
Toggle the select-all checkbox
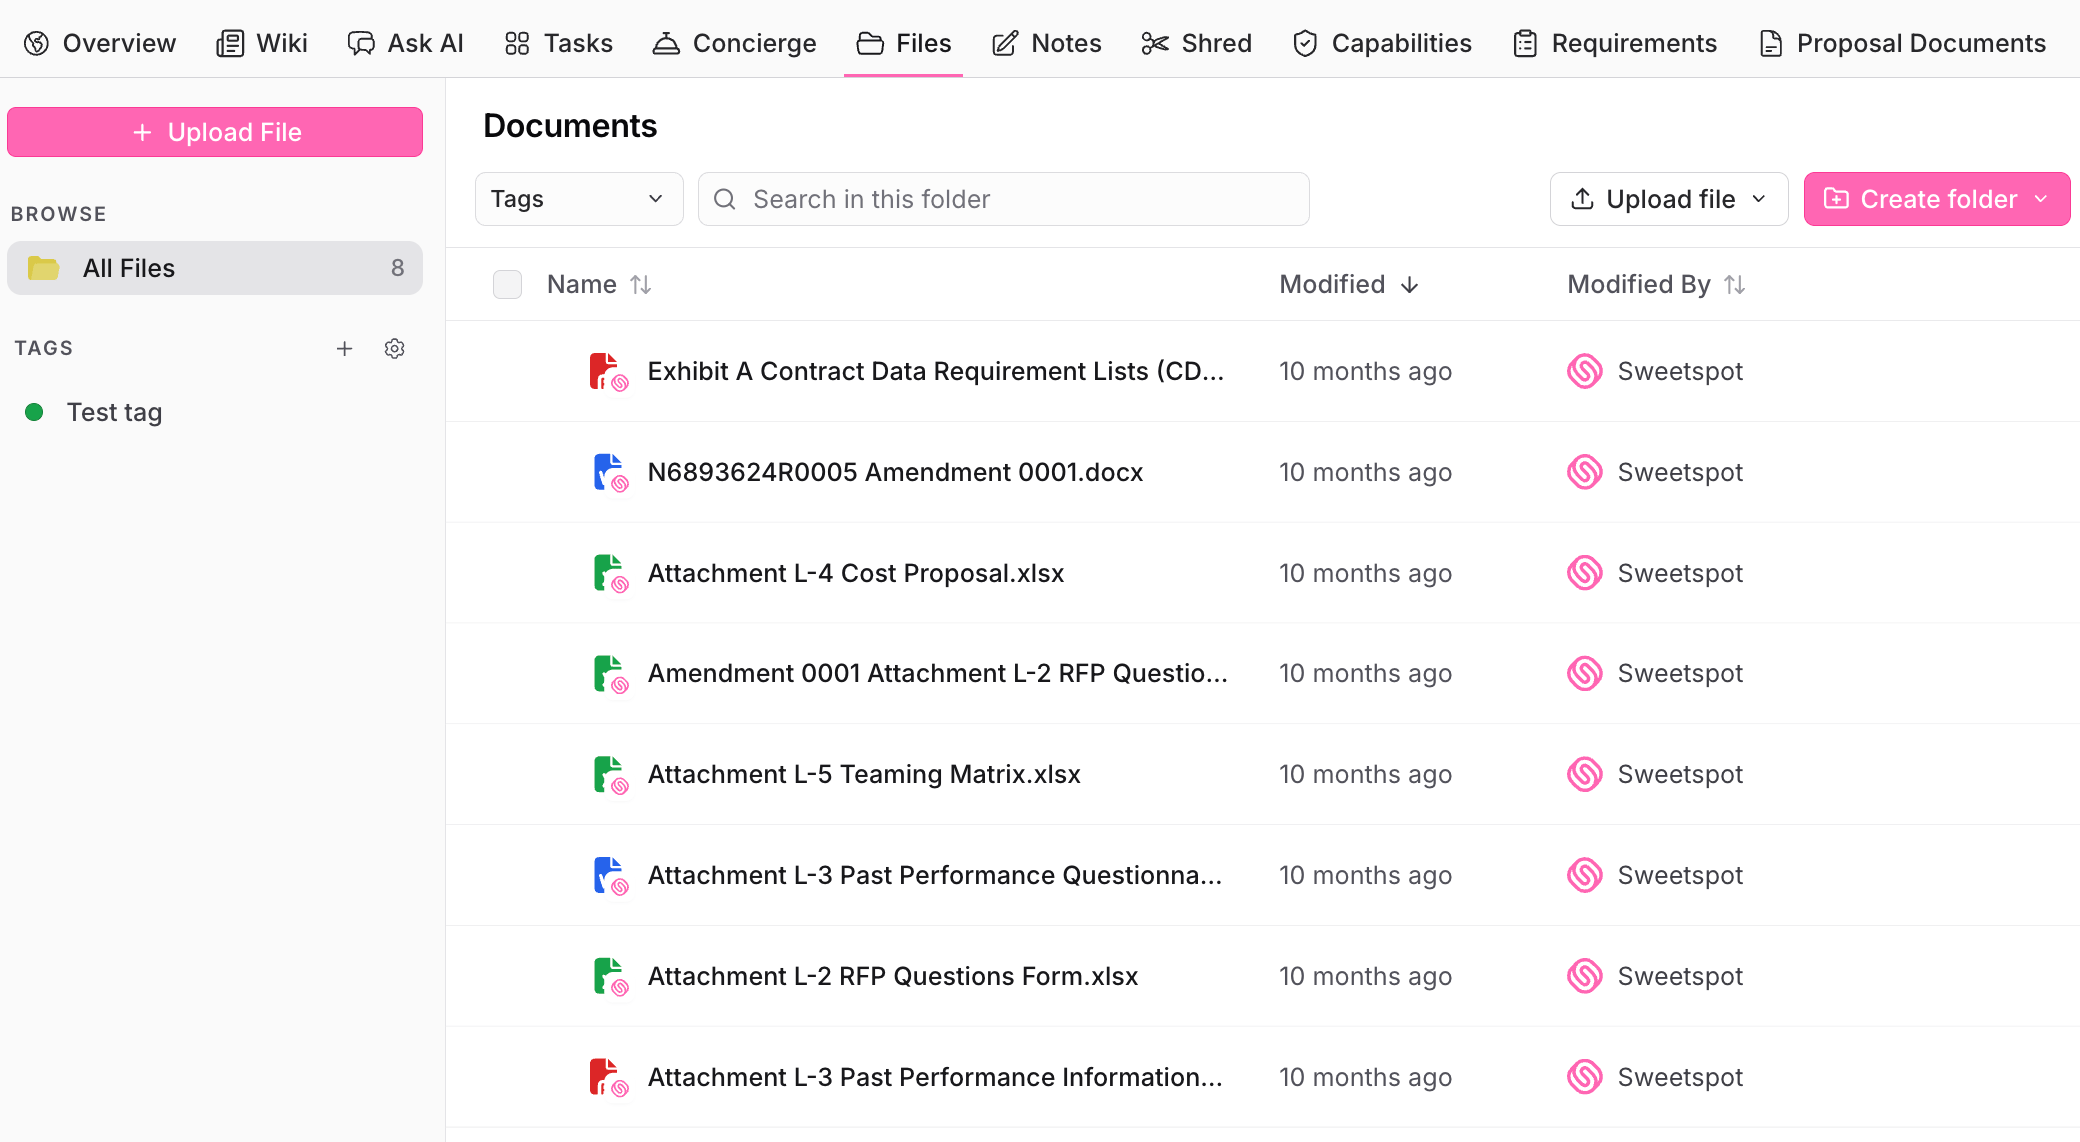508,285
